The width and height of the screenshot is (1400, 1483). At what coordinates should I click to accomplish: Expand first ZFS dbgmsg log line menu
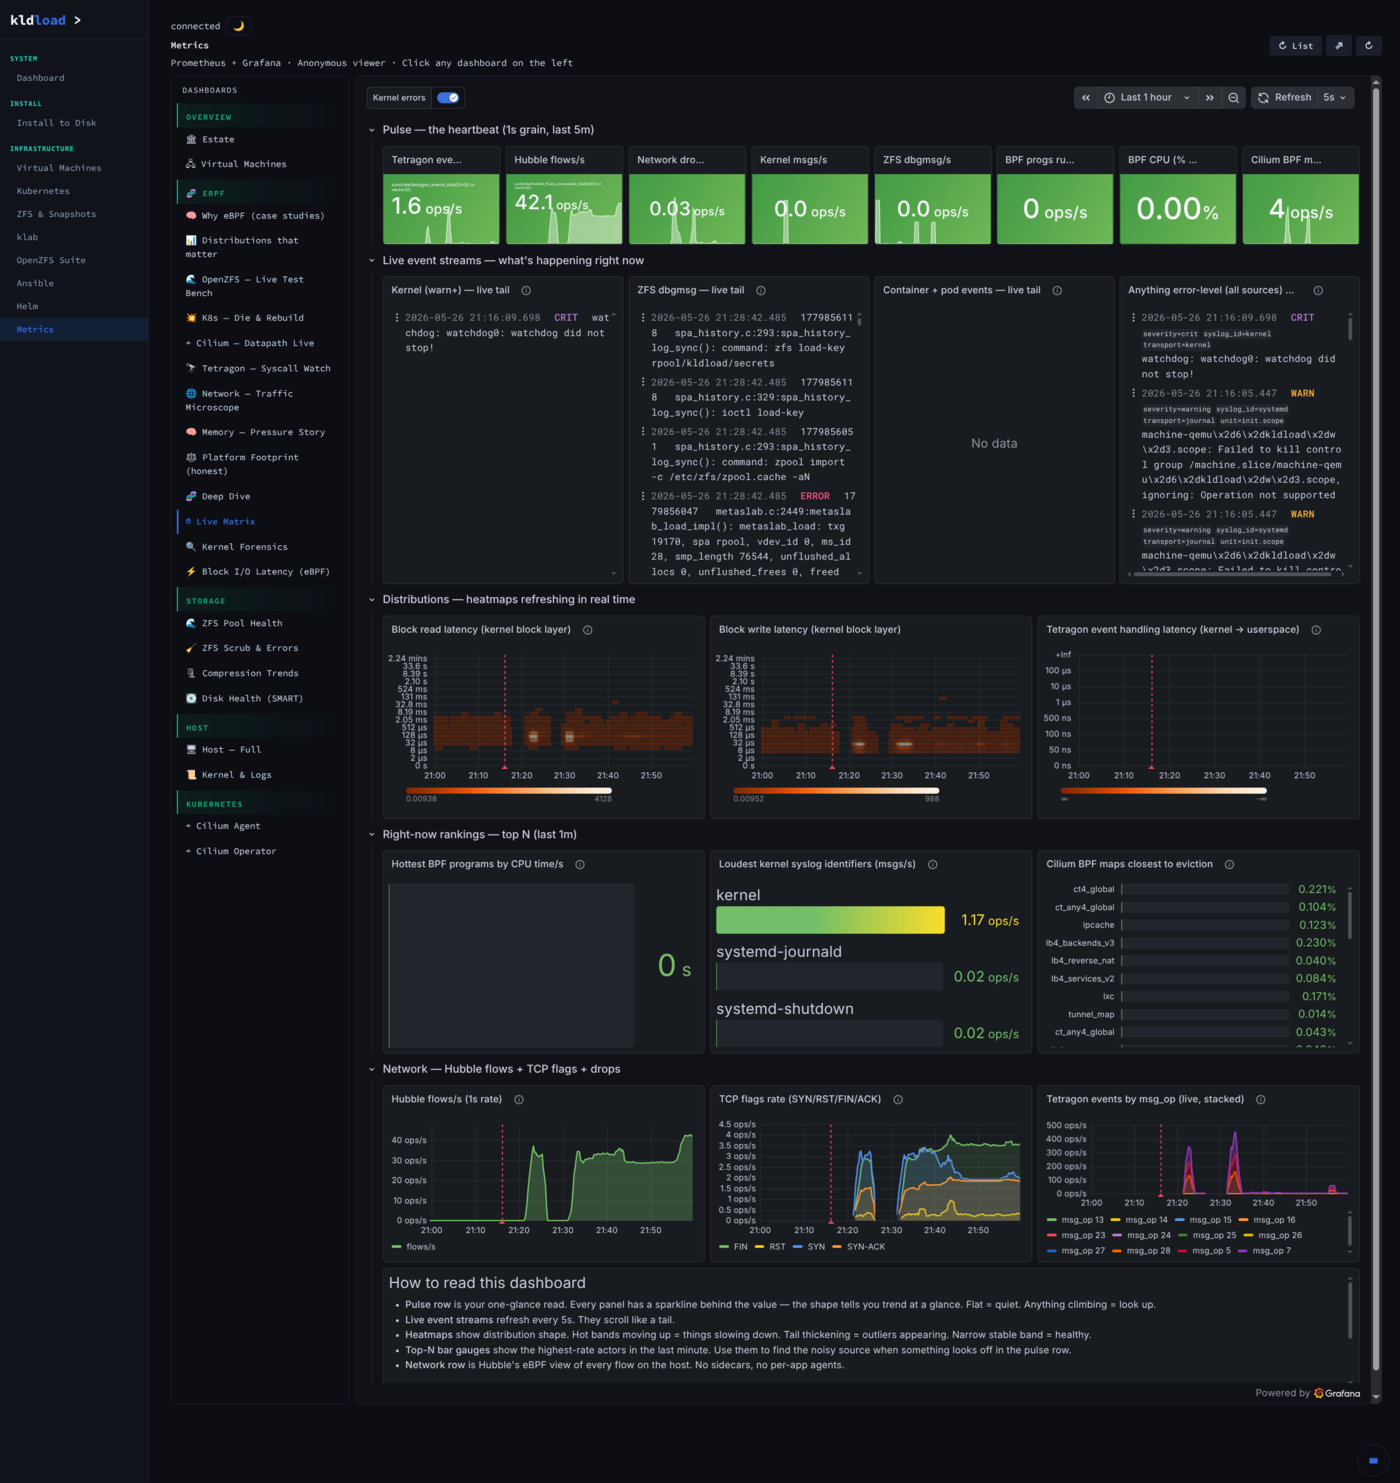[x=643, y=318]
